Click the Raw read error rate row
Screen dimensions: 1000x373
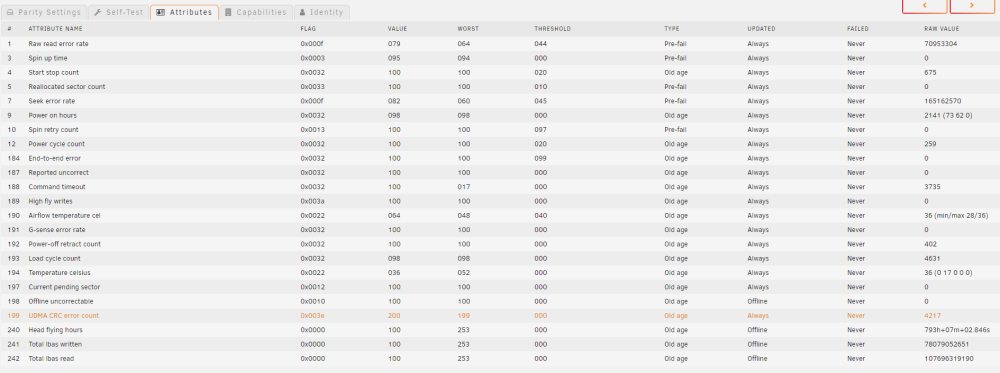(x=500, y=44)
